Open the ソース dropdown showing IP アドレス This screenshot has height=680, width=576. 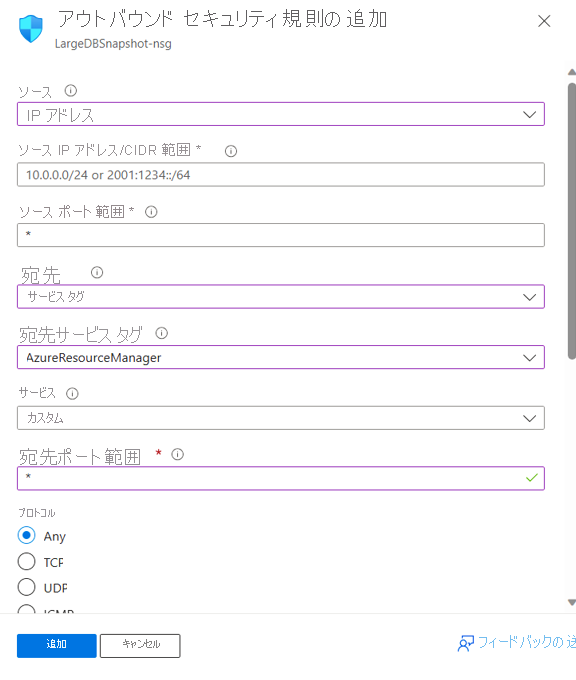click(281, 114)
